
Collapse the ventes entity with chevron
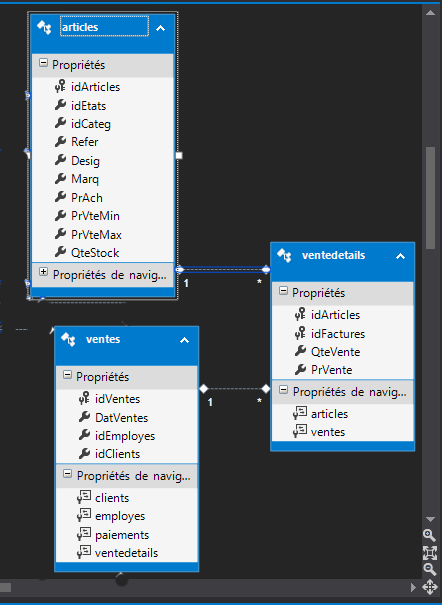coord(184,340)
